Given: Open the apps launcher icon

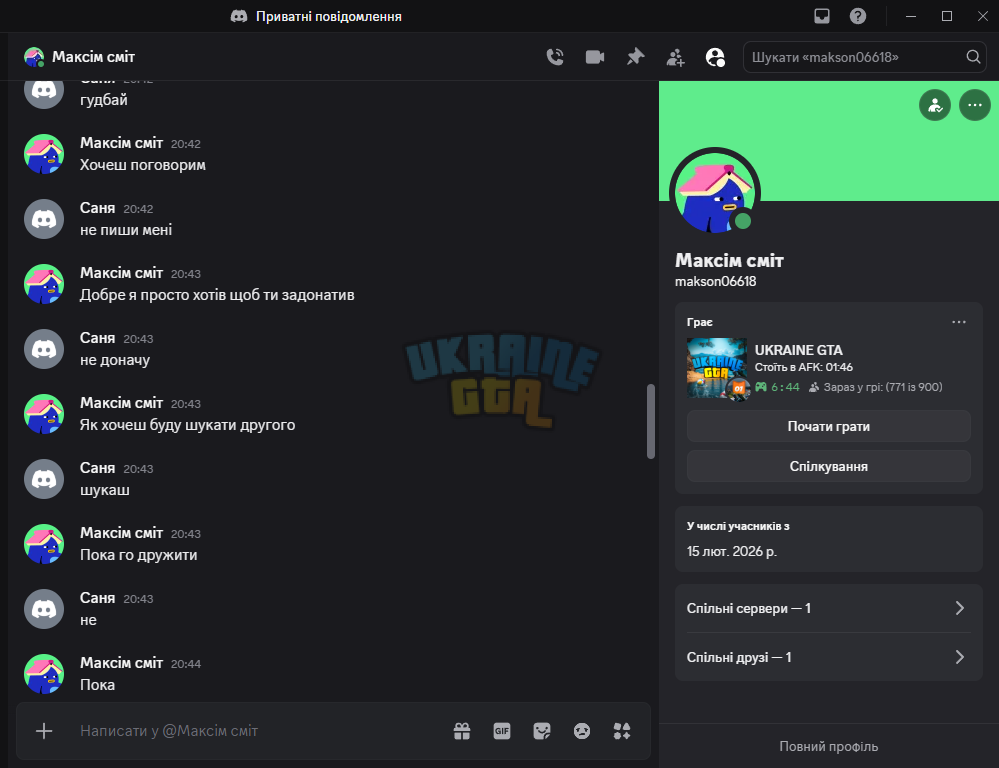Looking at the screenshot, I should [622, 731].
